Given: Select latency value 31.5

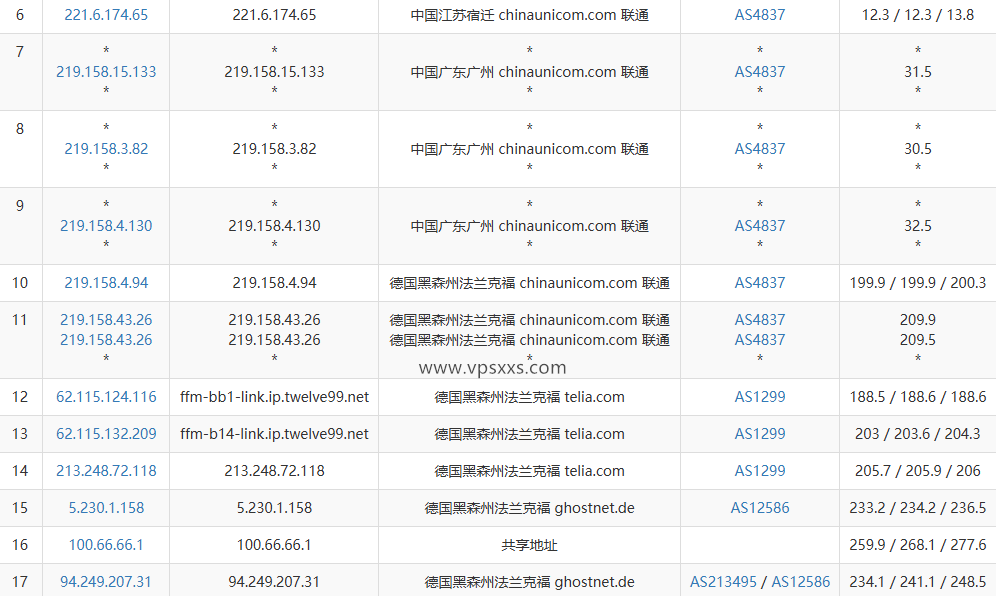Looking at the screenshot, I should [x=918, y=72].
